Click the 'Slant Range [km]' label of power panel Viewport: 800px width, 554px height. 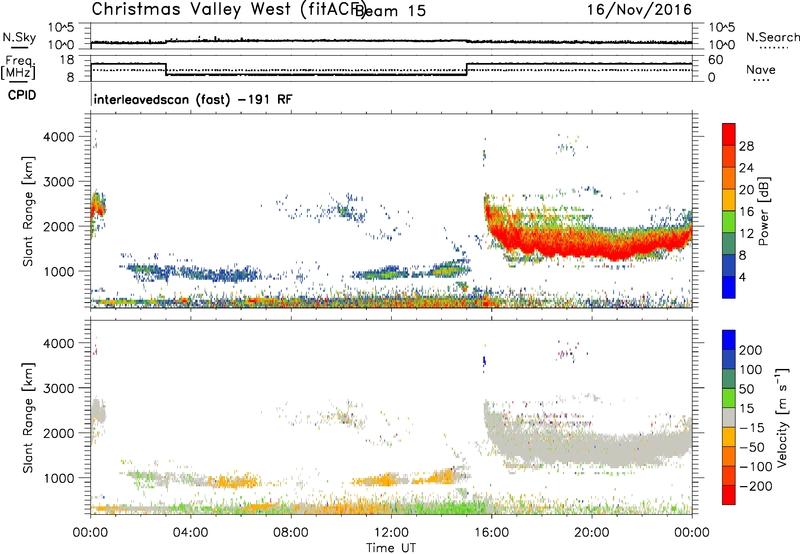[x=28, y=211]
